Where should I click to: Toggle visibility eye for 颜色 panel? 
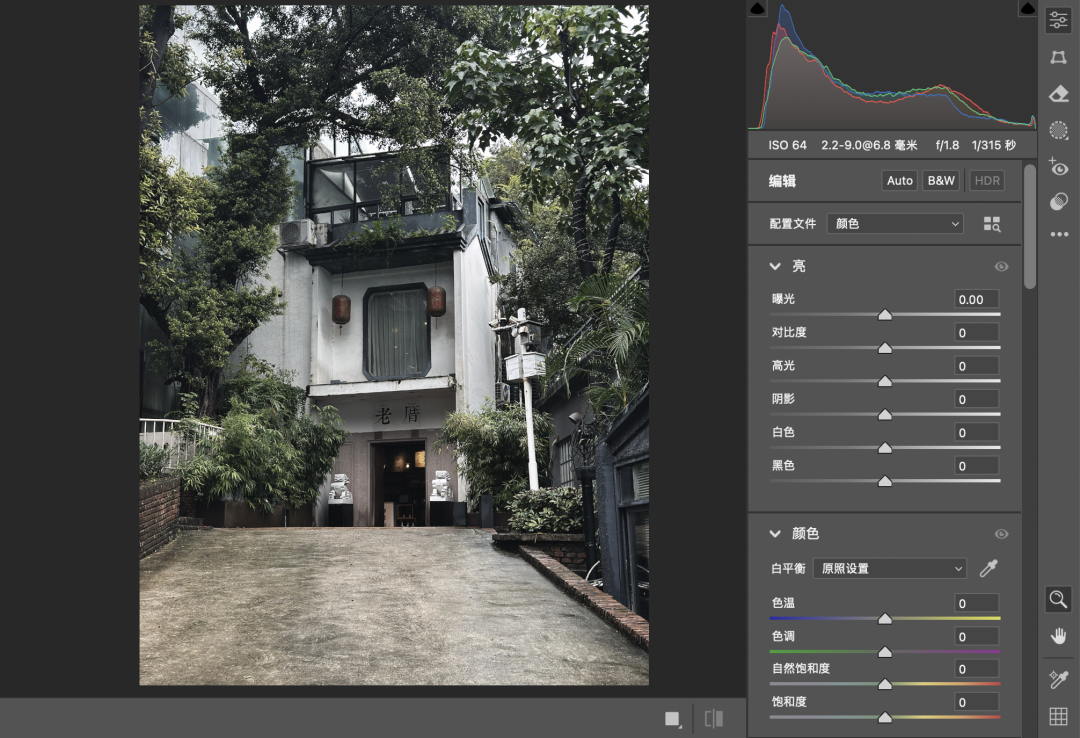click(1001, 534)
